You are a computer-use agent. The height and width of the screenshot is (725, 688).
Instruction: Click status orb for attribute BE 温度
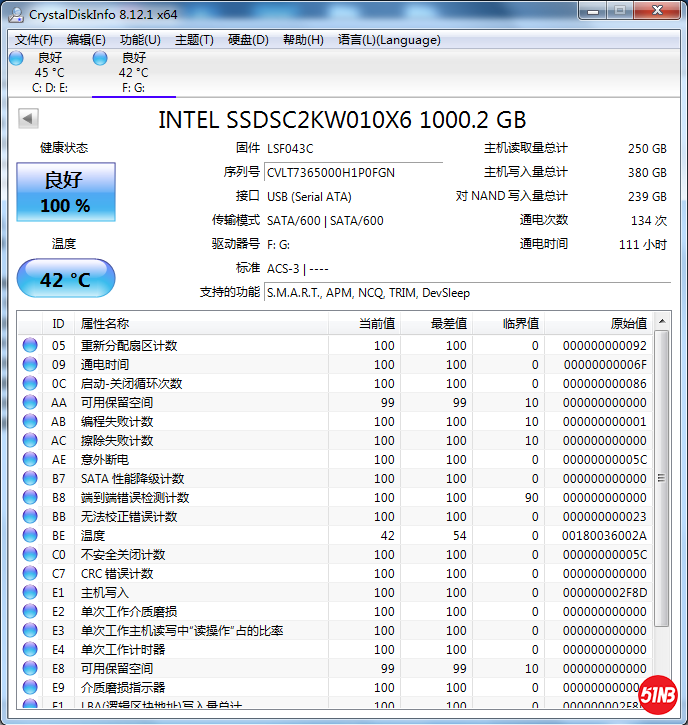[x=30, y=536]
